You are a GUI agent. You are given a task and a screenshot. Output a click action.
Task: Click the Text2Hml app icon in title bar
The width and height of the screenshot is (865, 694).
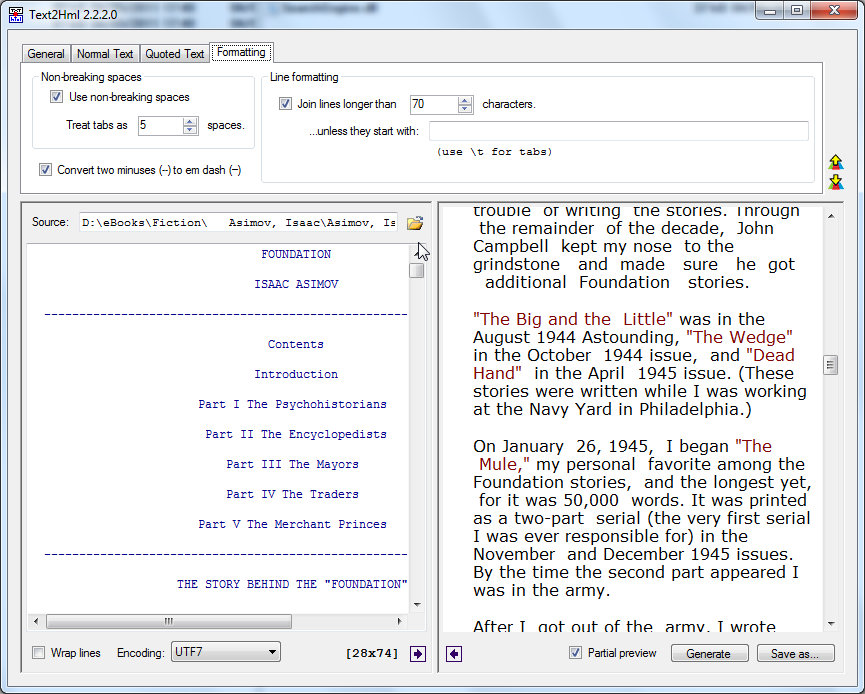click(16, 14)
